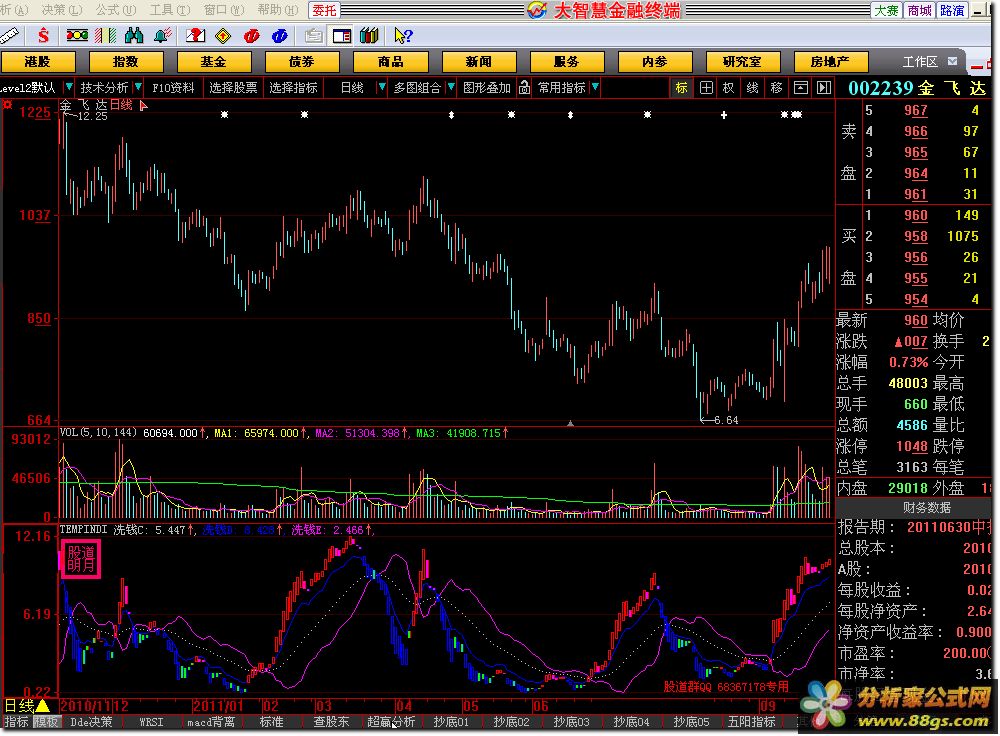Click the 港股 yellow button
Viewport: 1000px width, 736px height.
38,62
